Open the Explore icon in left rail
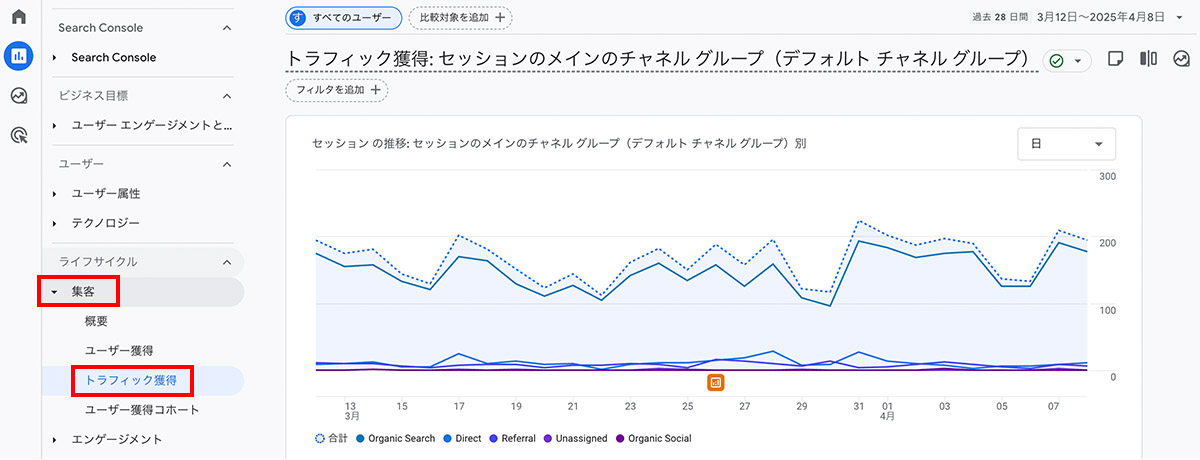Screen dimensions: 1200x460 coord(18,96)
